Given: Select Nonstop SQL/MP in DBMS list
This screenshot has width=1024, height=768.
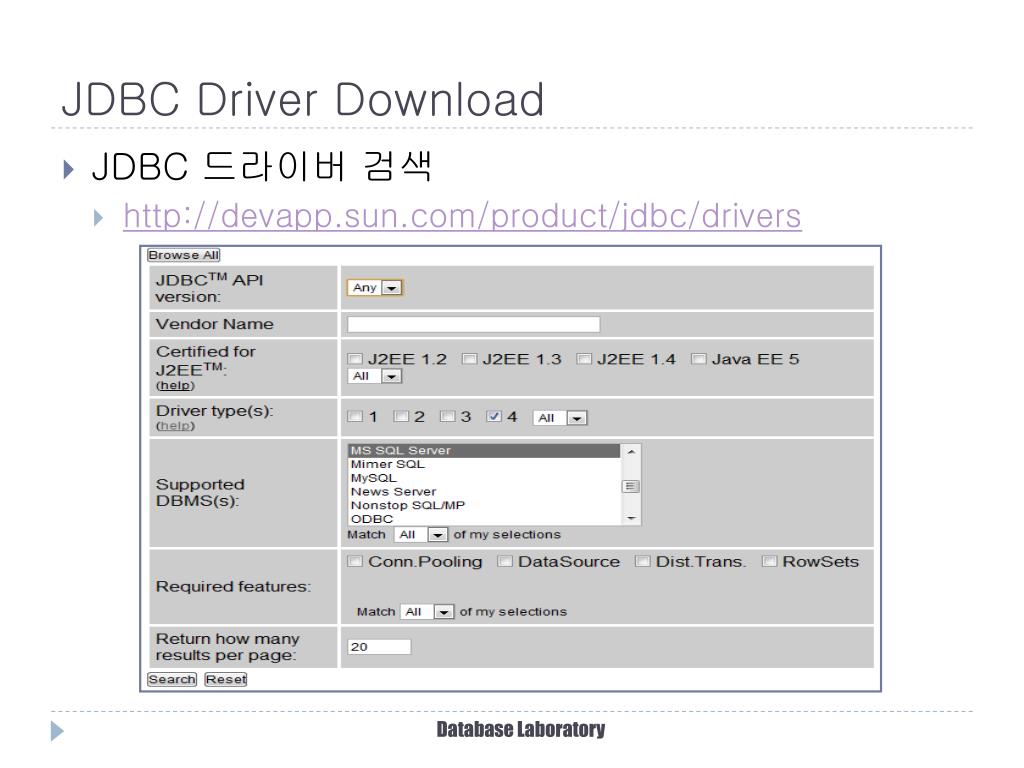Looking at the screenshot, I should click(x=484, y=505).
